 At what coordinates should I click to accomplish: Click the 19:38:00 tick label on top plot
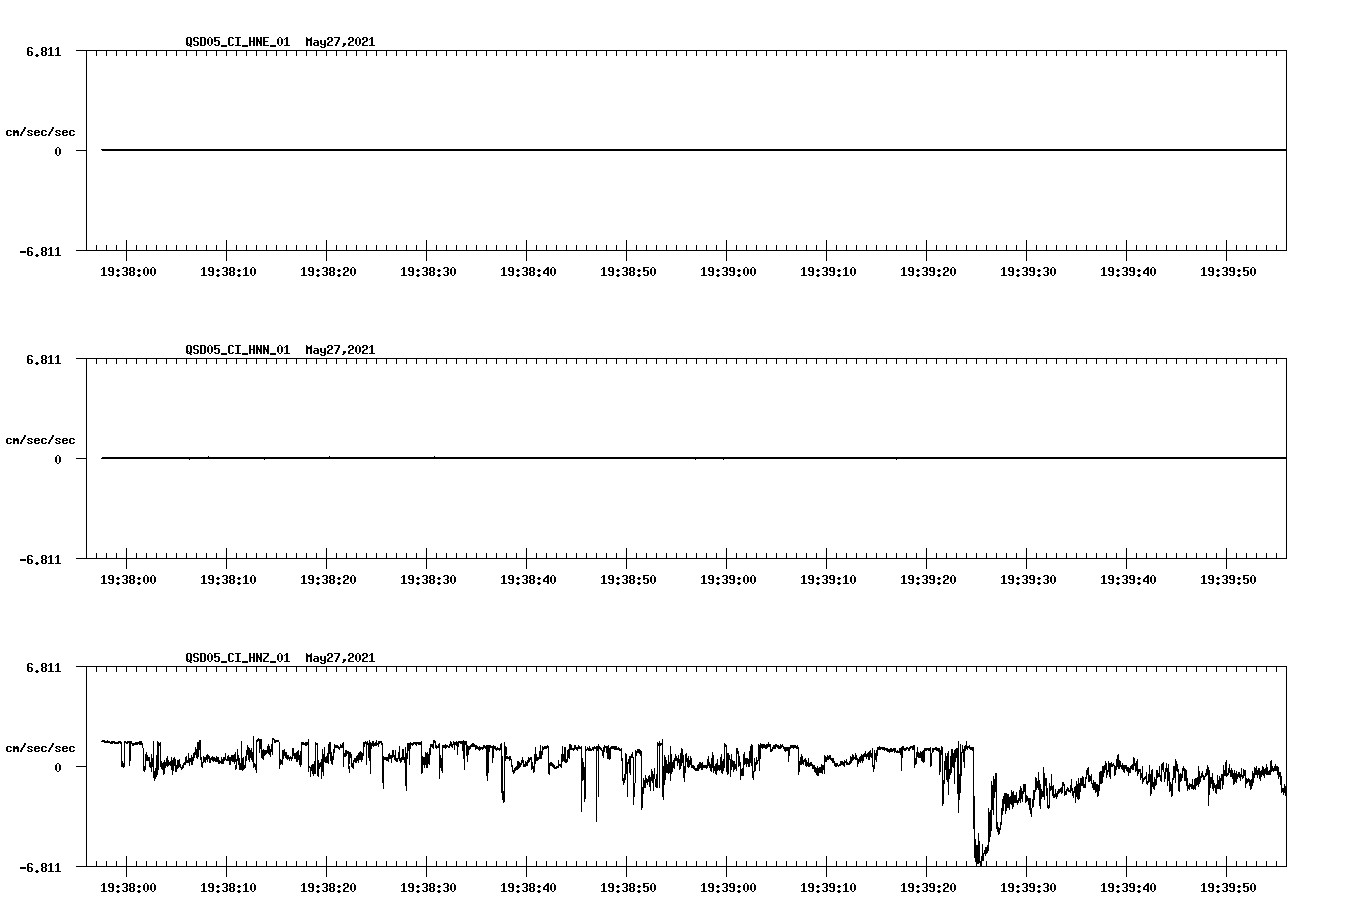(x=129, y=270)
